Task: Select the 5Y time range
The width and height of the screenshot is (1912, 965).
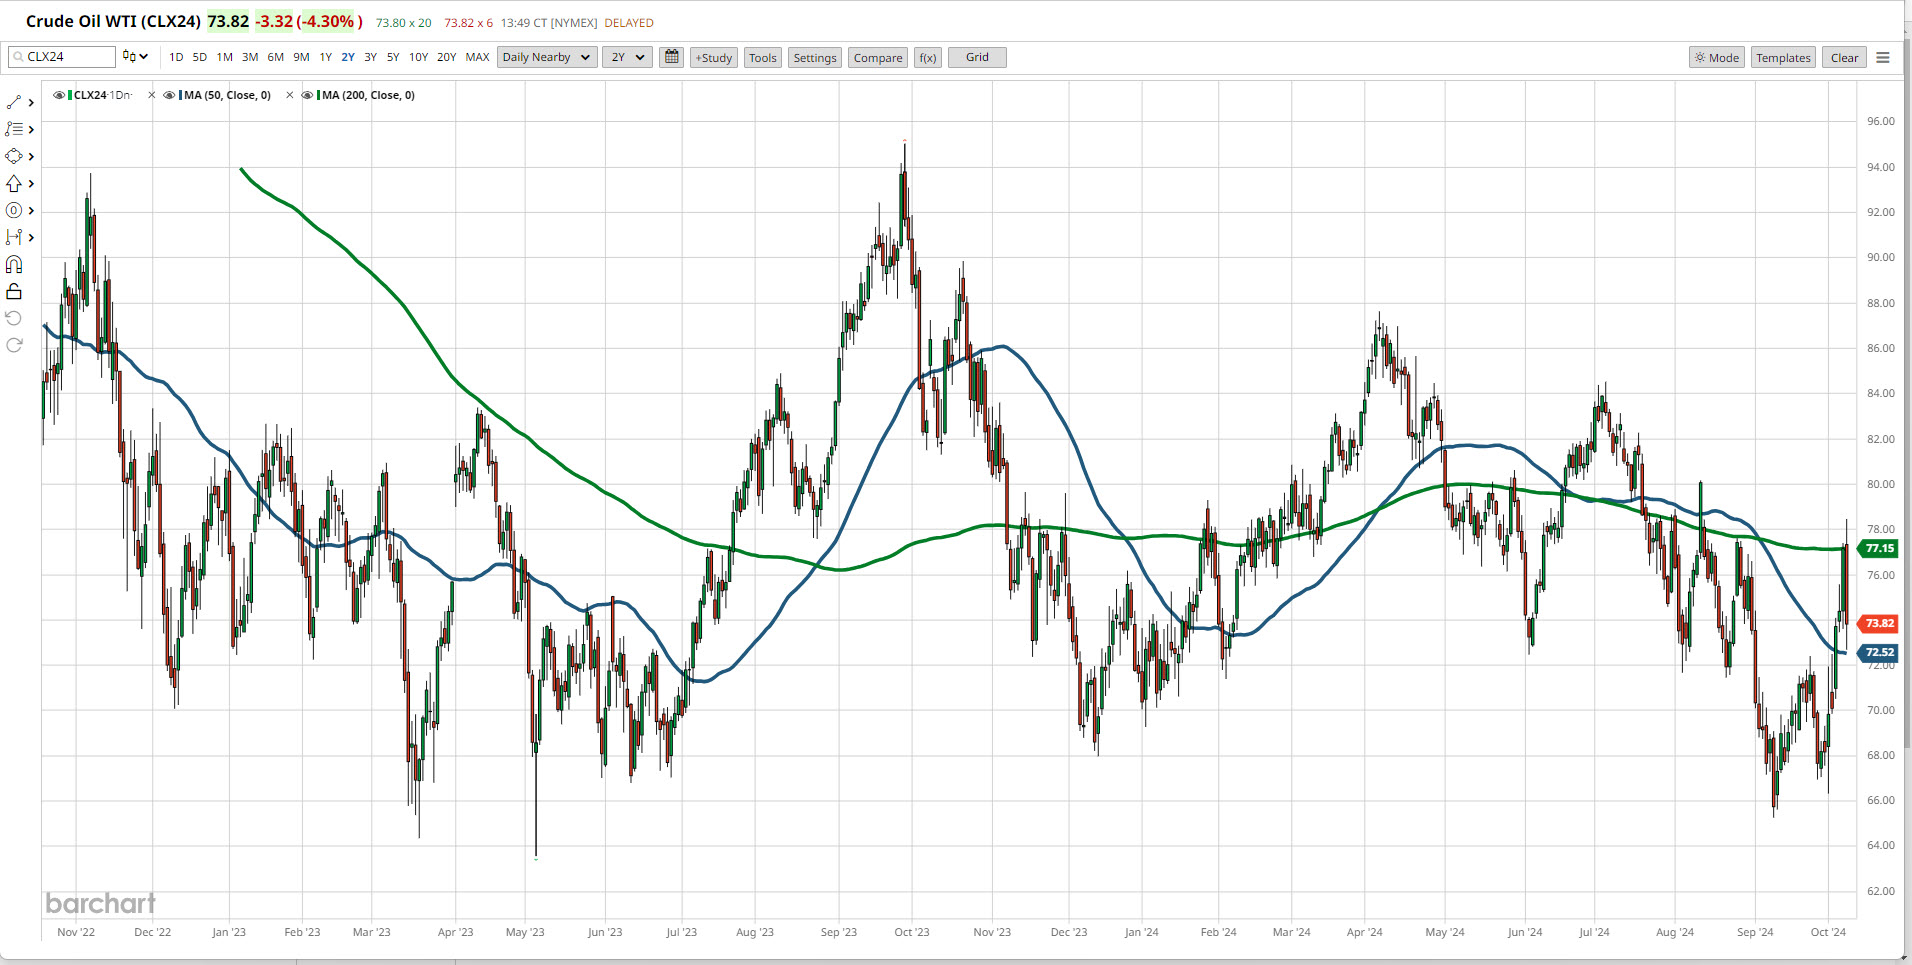Action: pos(393,57)
